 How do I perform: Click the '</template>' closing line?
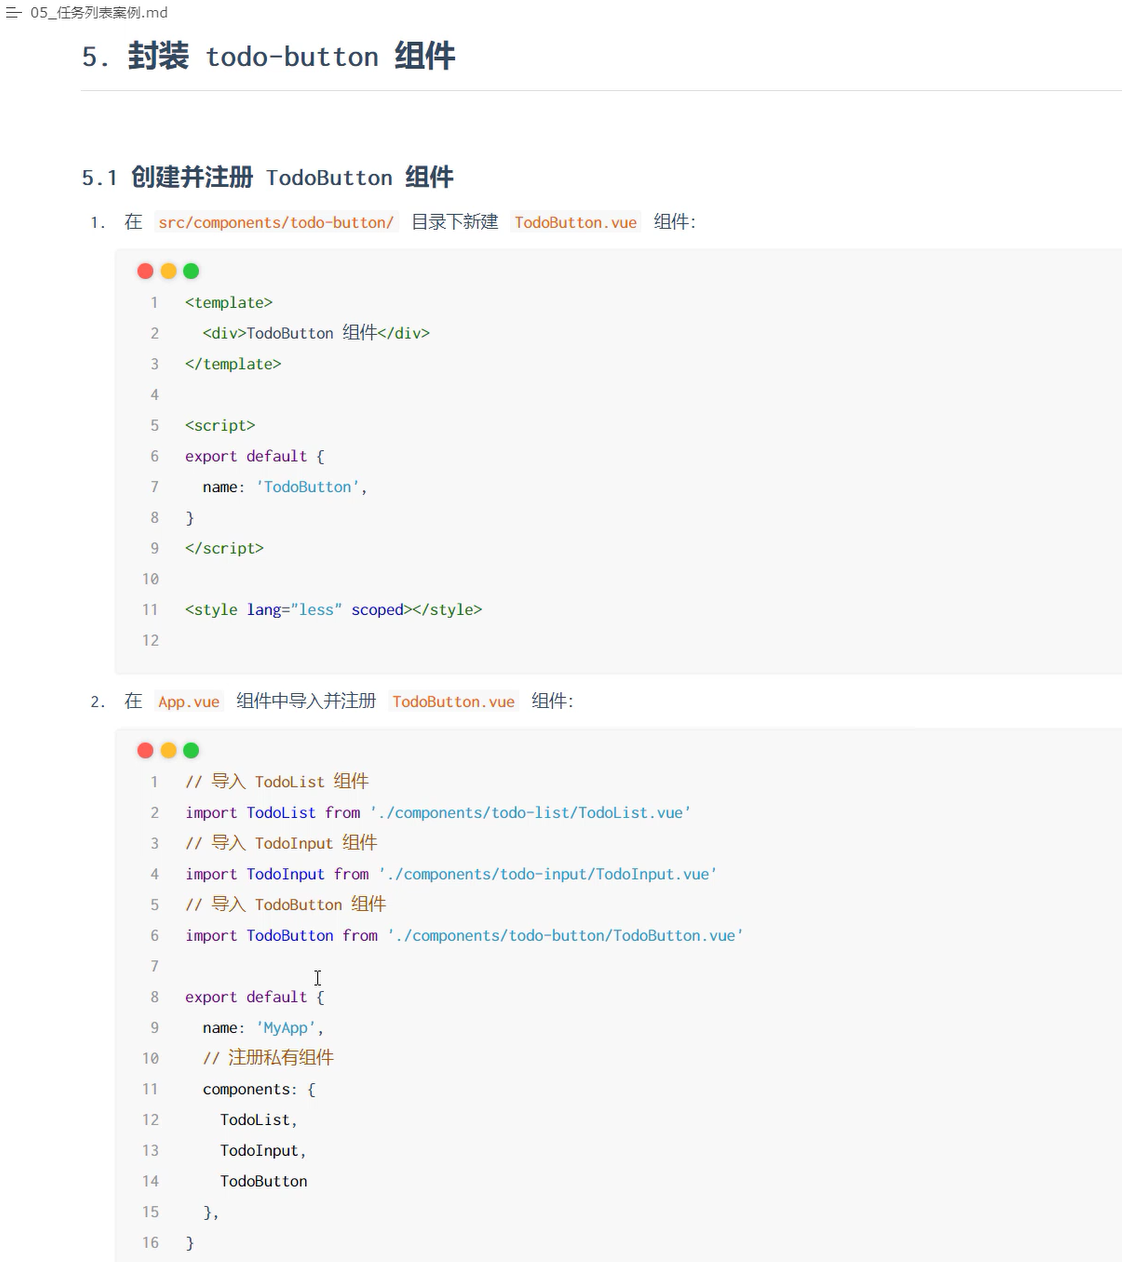233,364
